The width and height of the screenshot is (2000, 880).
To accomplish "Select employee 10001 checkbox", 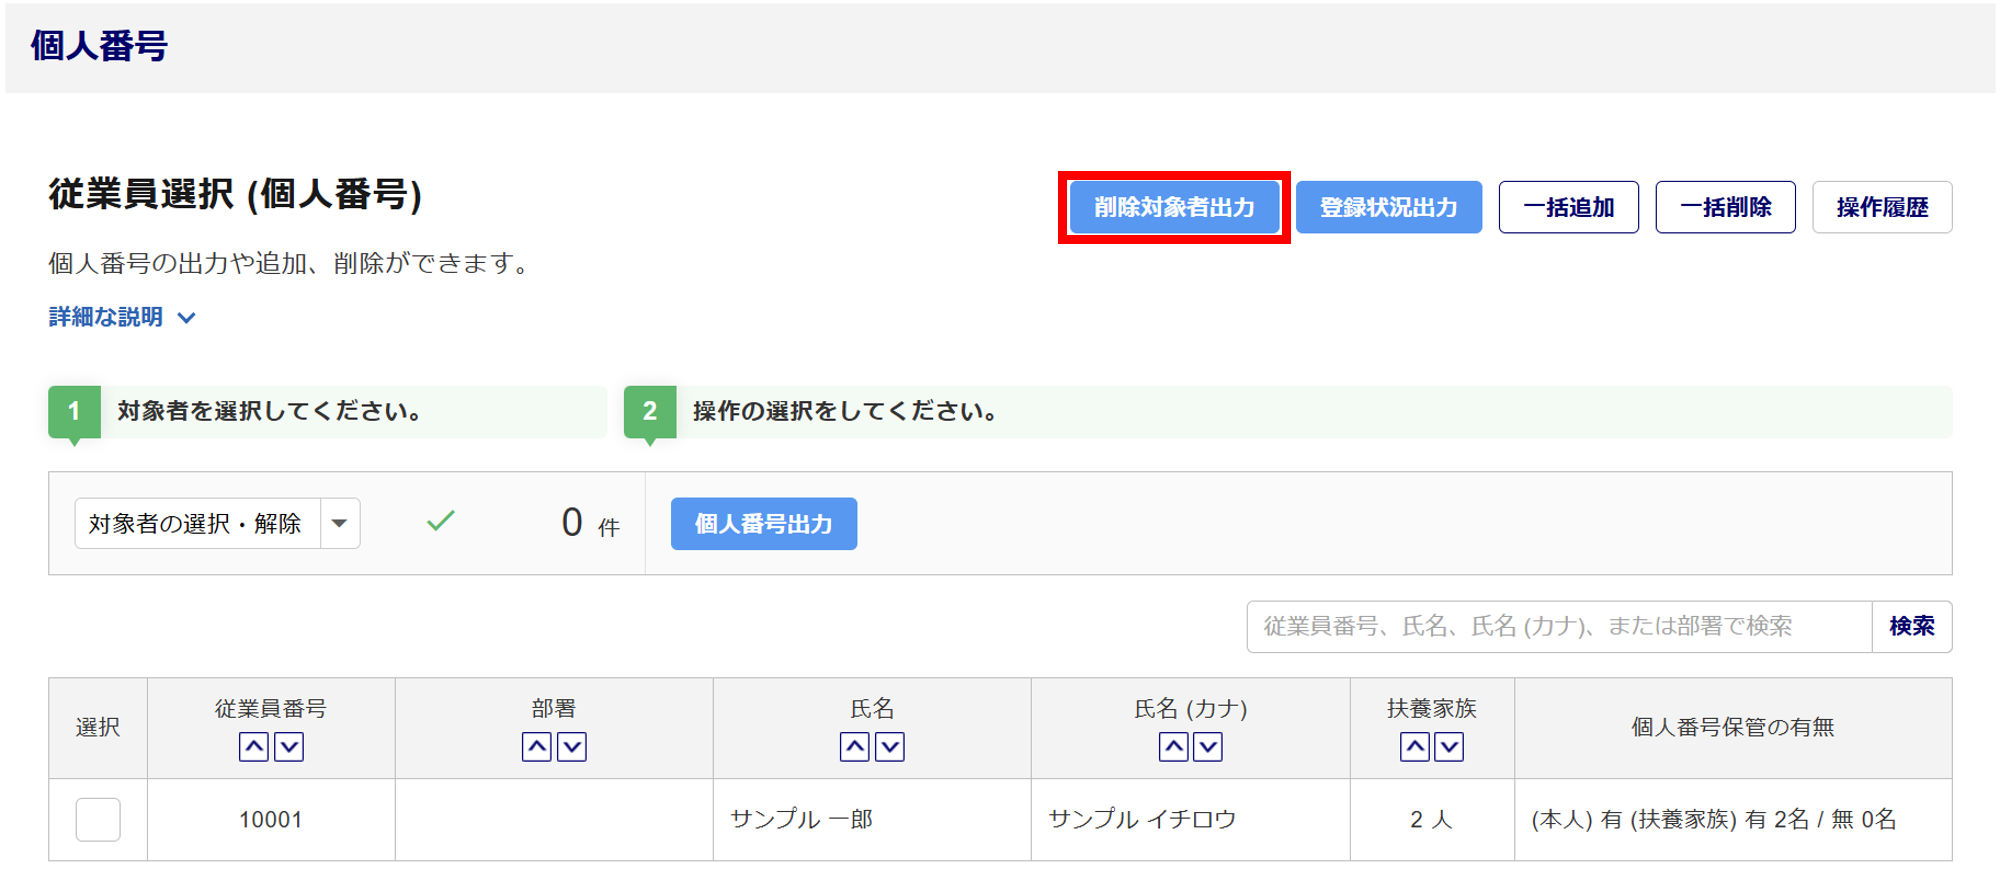I will pos(98,819).
